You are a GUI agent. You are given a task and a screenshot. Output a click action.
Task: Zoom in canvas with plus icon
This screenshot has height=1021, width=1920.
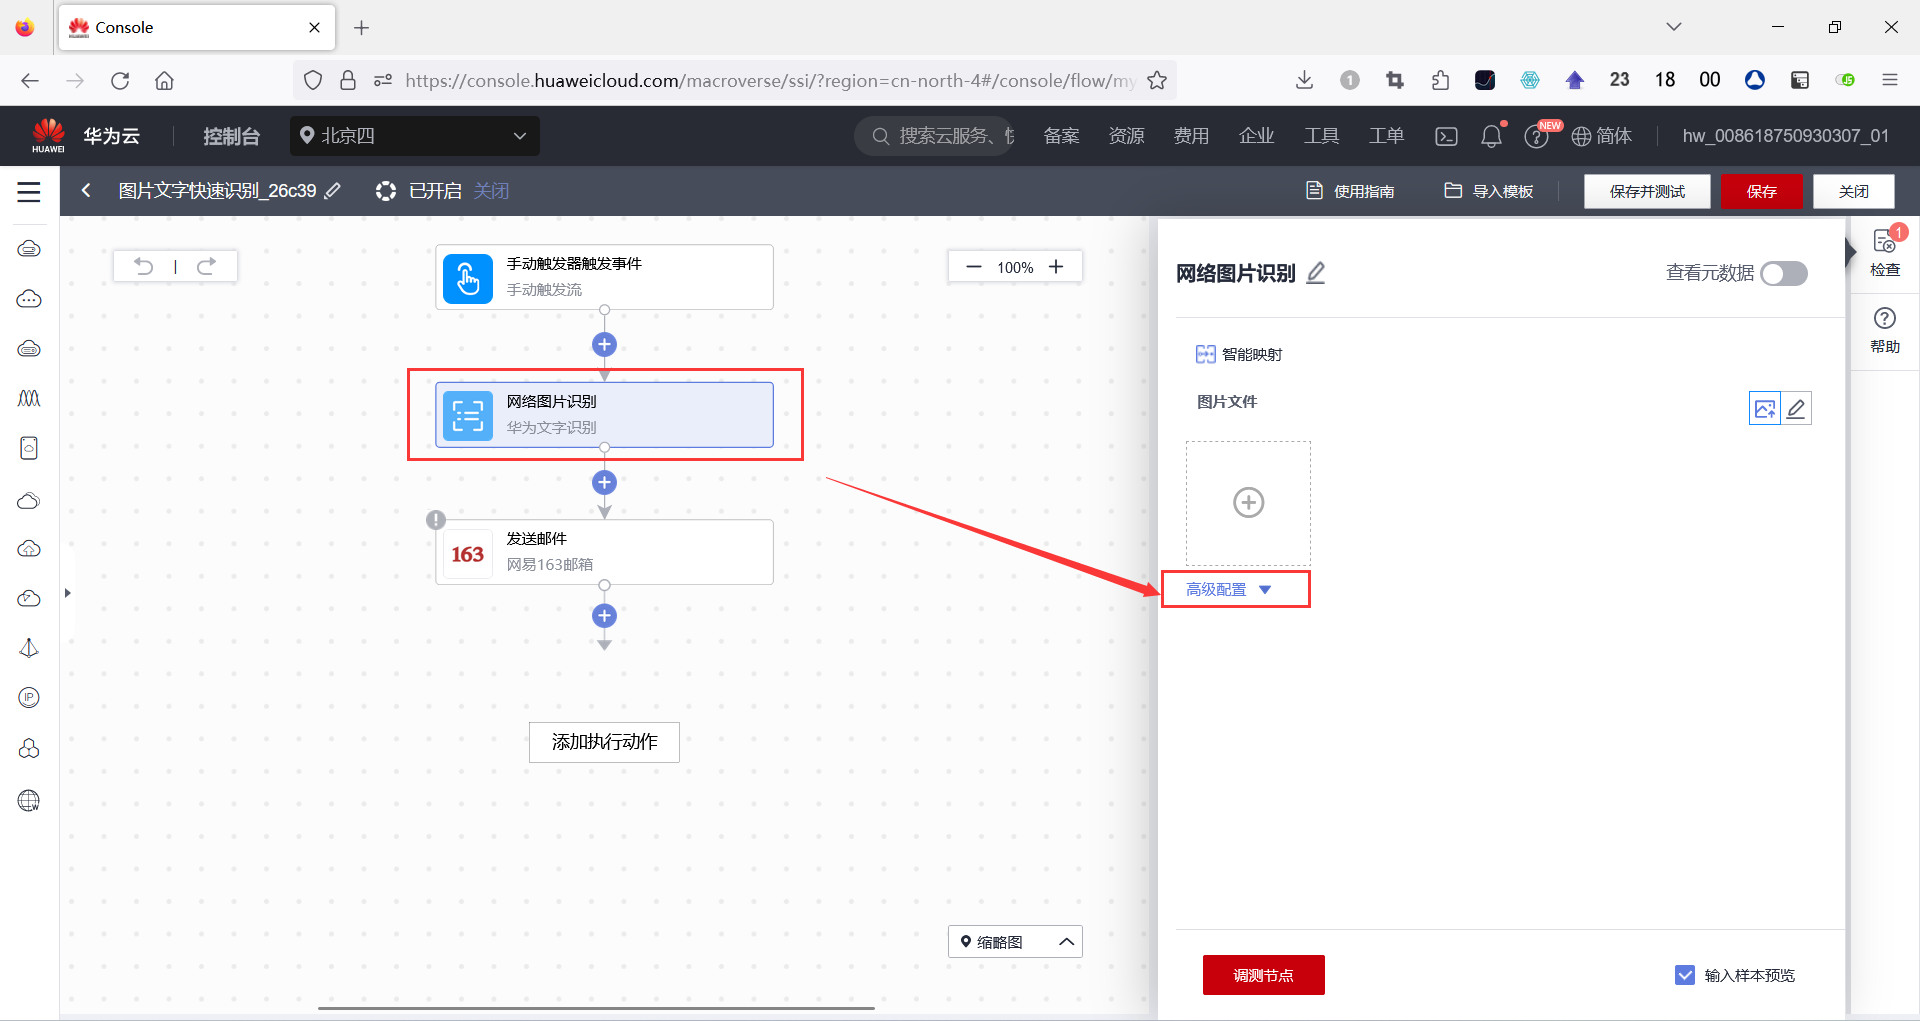1056,267
